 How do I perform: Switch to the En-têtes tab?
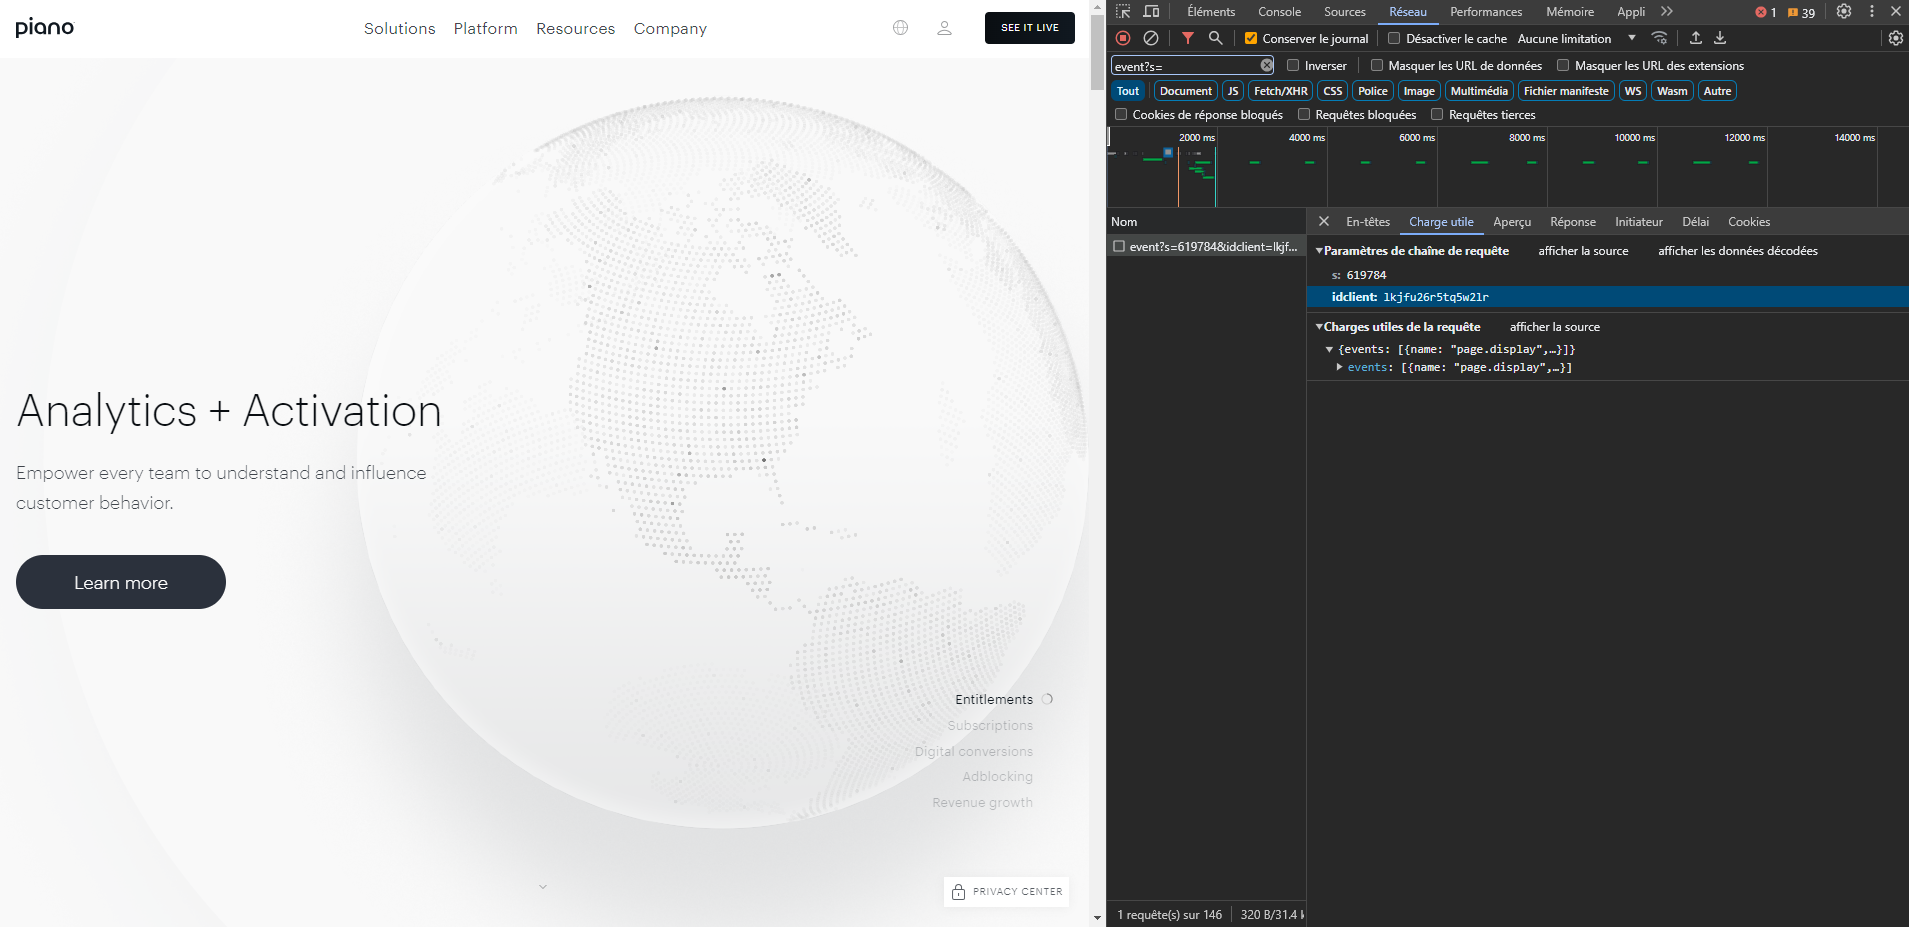pyautogui.click(x=1367, y=222)
